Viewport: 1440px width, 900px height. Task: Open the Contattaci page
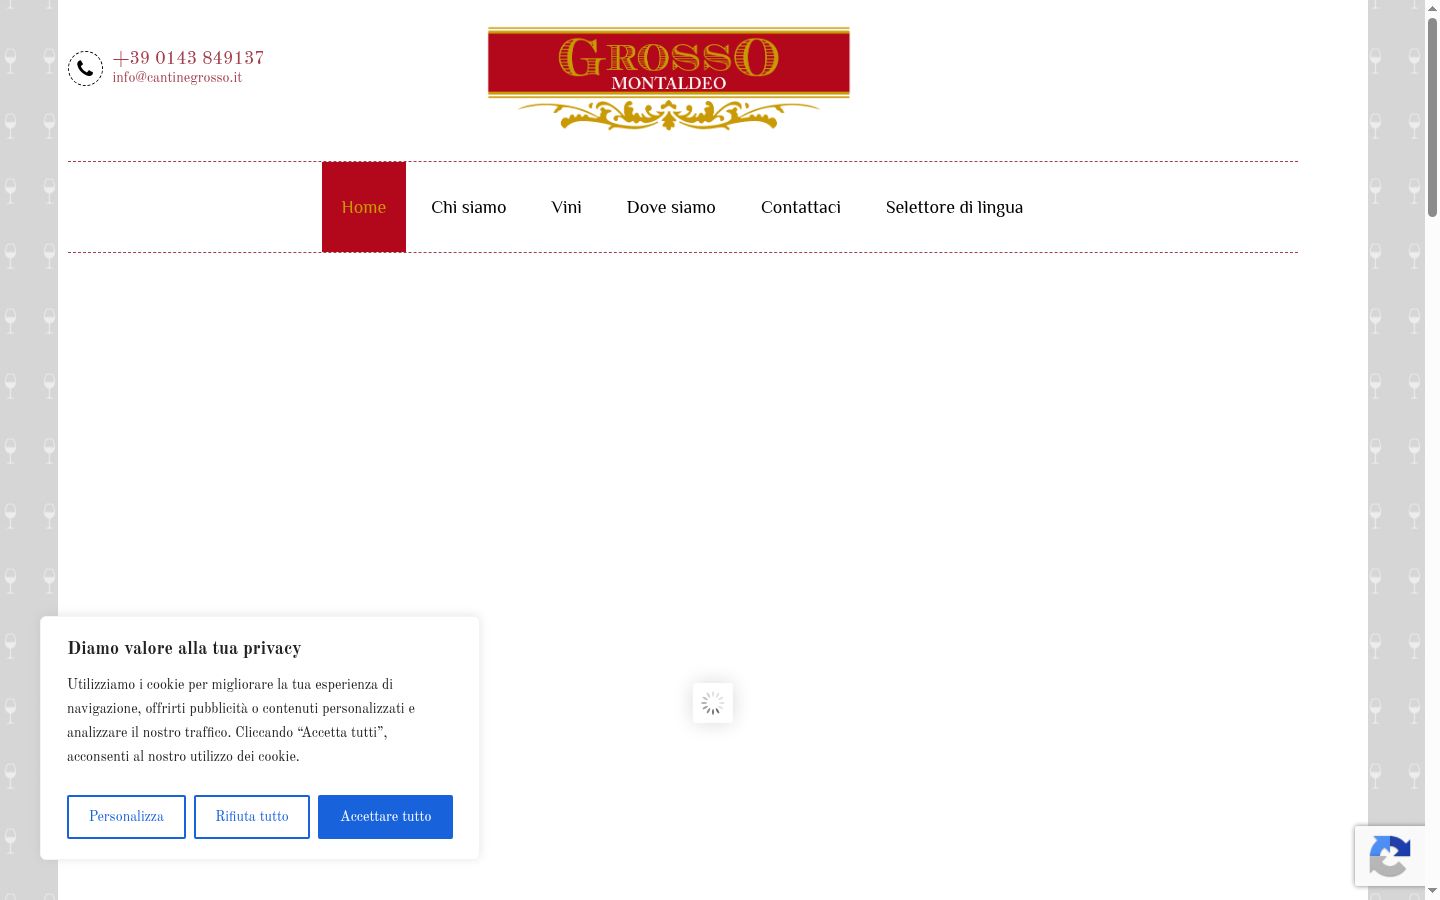click(x=801, y=207)
